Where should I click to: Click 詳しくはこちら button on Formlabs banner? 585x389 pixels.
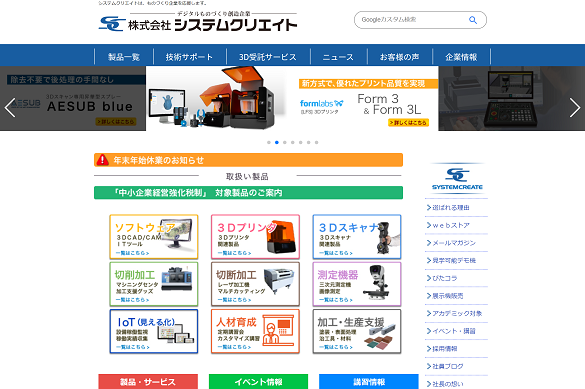(x=409, y=123)
